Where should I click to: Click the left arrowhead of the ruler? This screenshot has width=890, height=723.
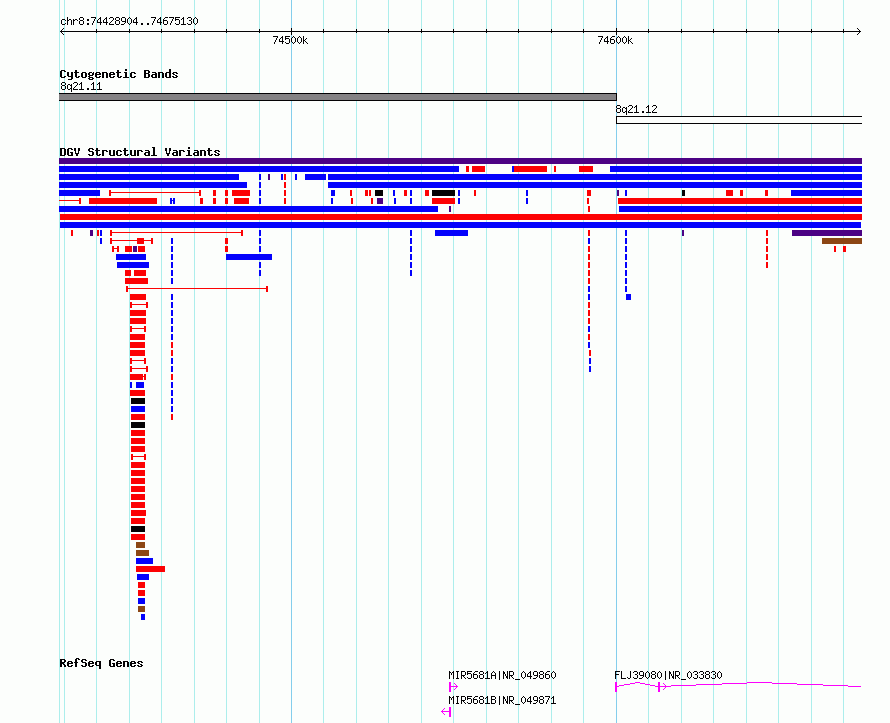62,32
